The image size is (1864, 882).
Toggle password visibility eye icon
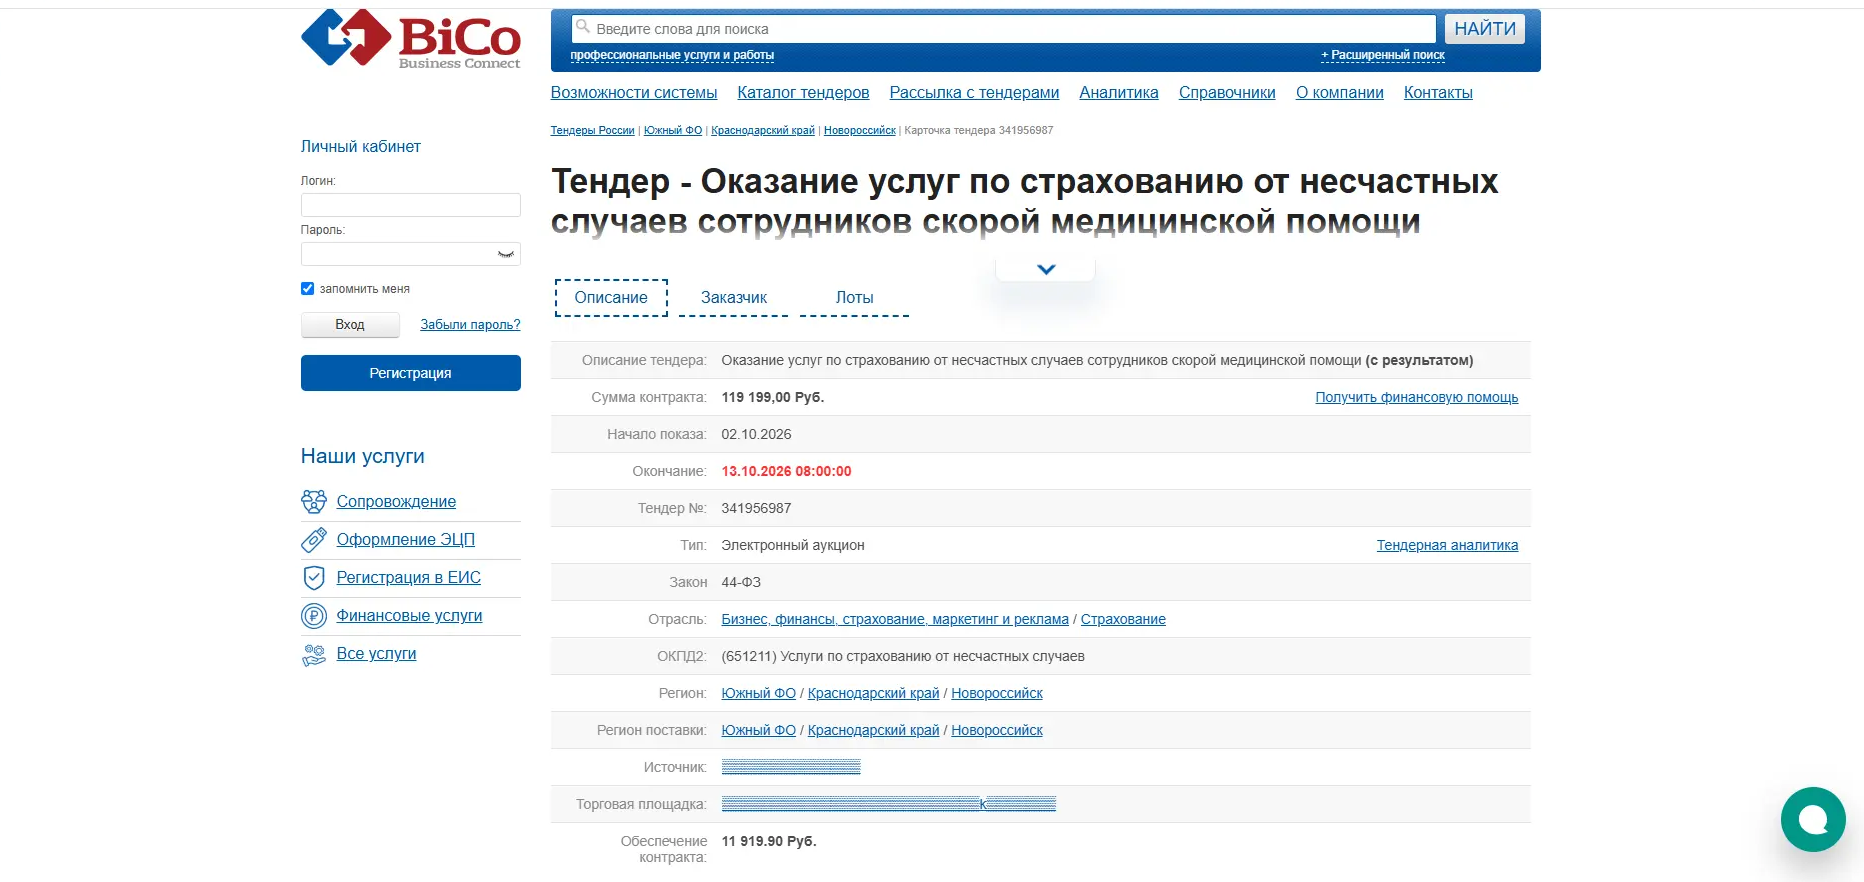pos(506,254)
